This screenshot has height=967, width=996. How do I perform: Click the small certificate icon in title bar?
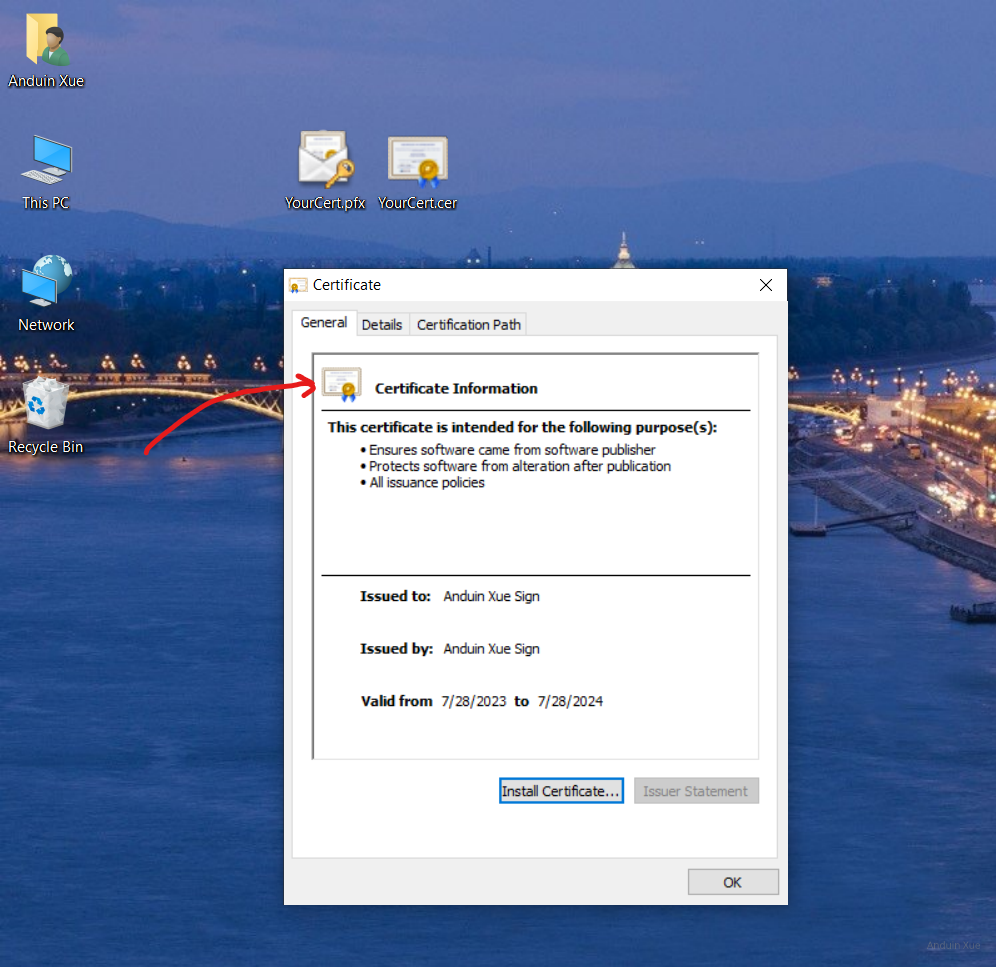click(x=298, y=285)
